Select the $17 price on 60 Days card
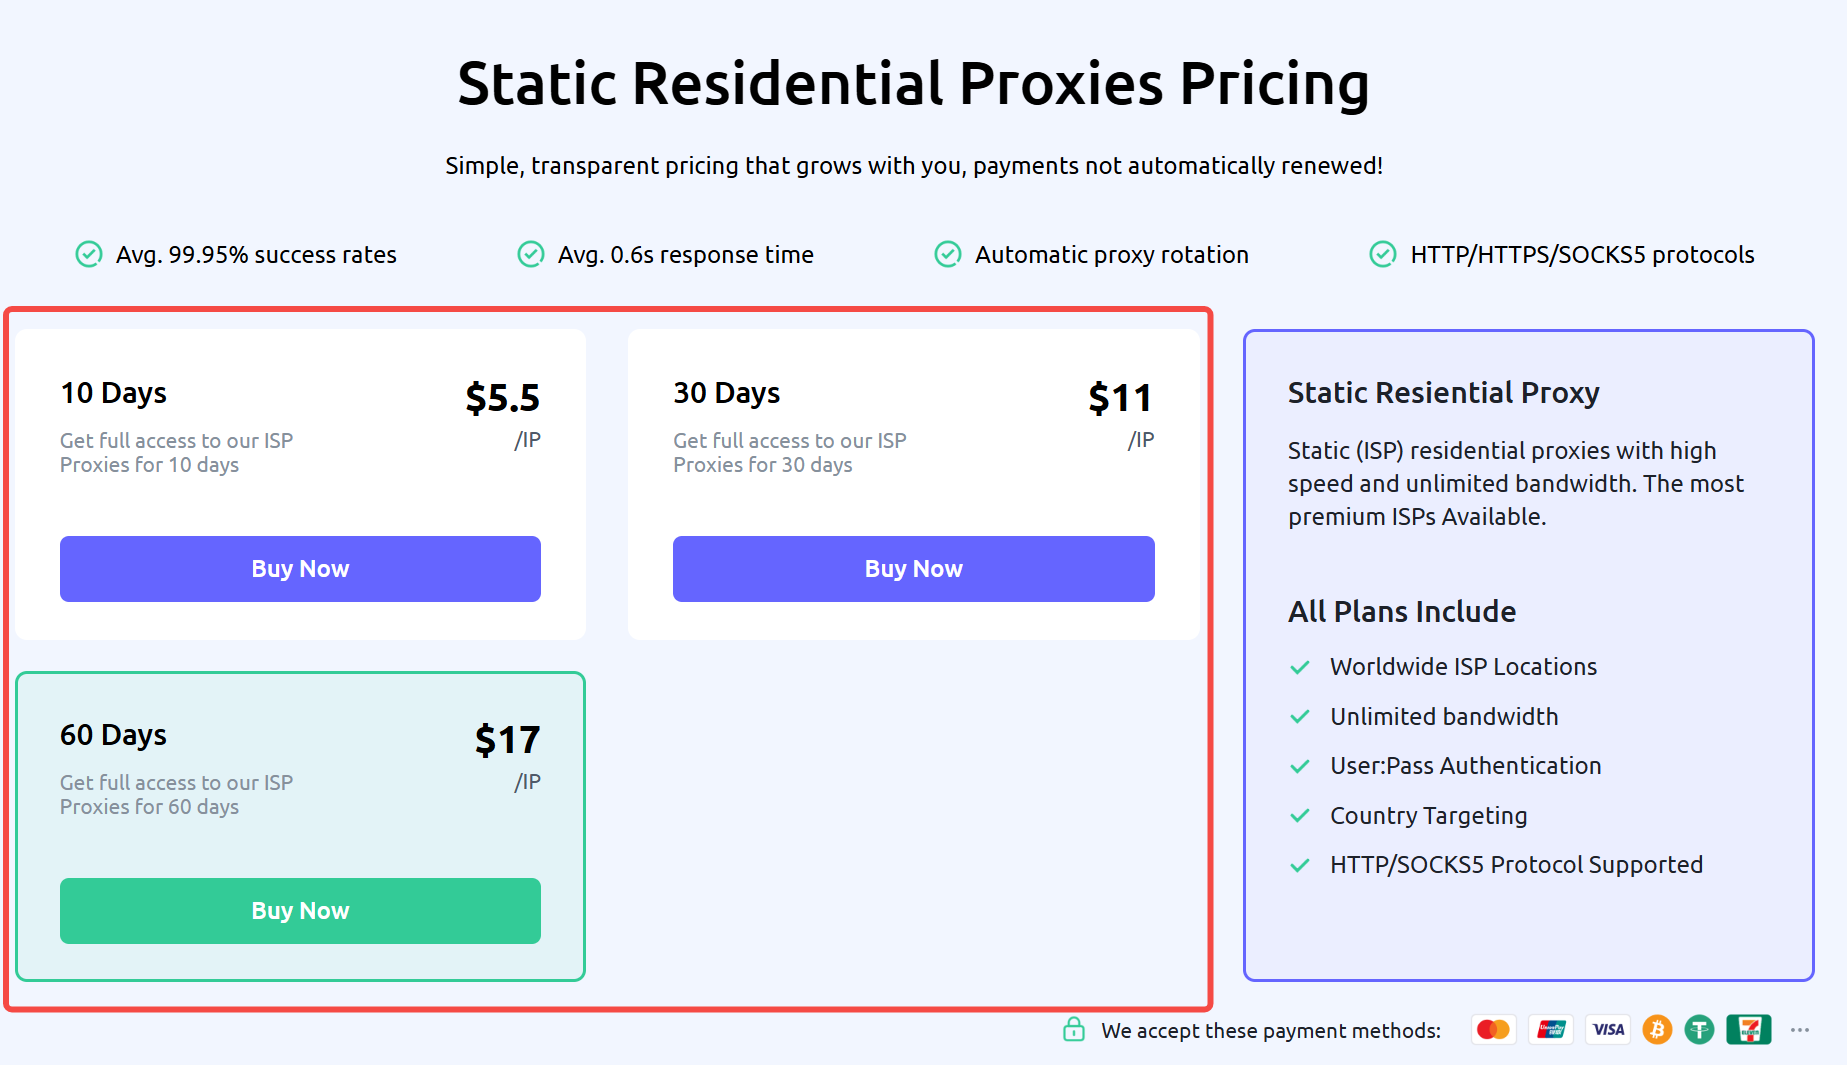The image size is (1847, 1065). point(507,740)
